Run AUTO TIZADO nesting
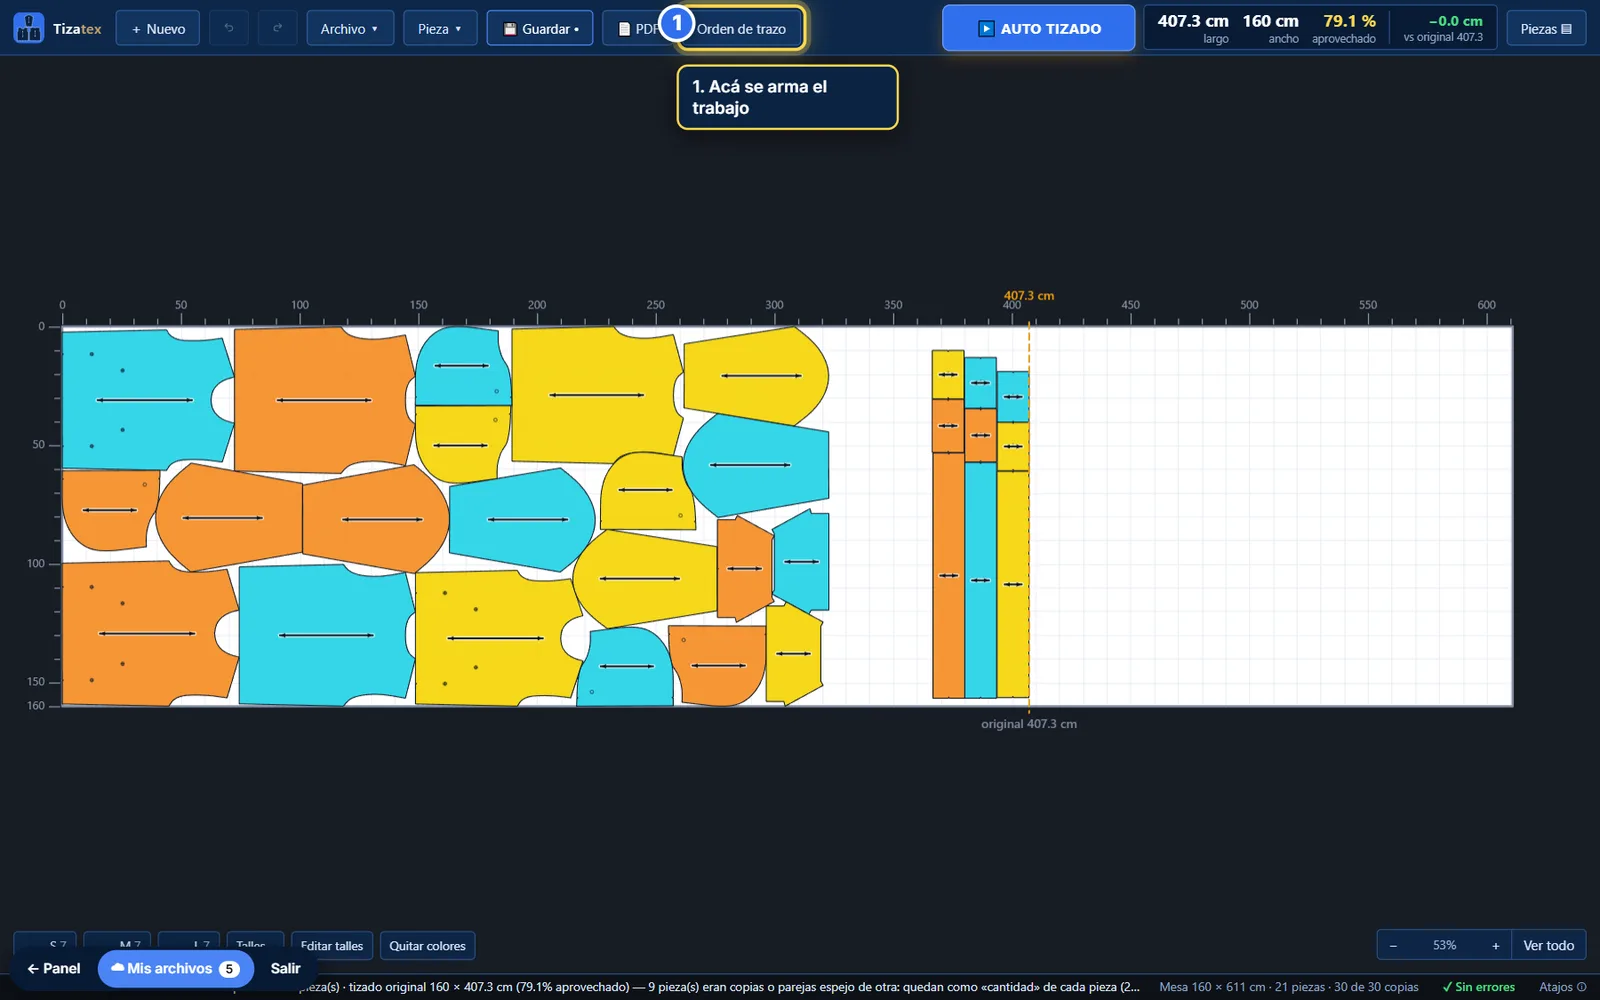 pos(1039,28)
